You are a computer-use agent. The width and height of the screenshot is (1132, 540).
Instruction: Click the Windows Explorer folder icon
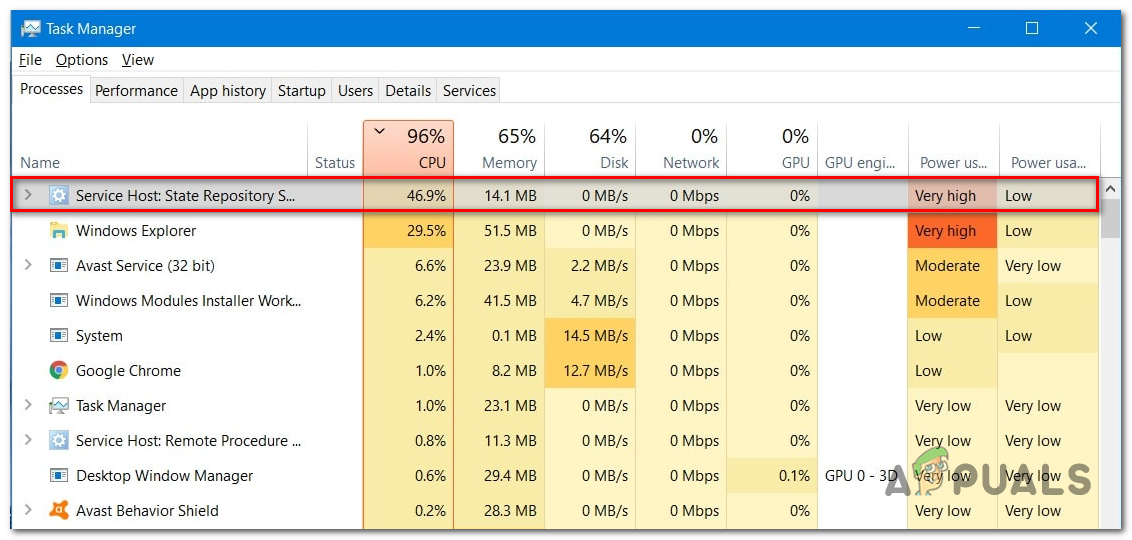click(59, 231)
